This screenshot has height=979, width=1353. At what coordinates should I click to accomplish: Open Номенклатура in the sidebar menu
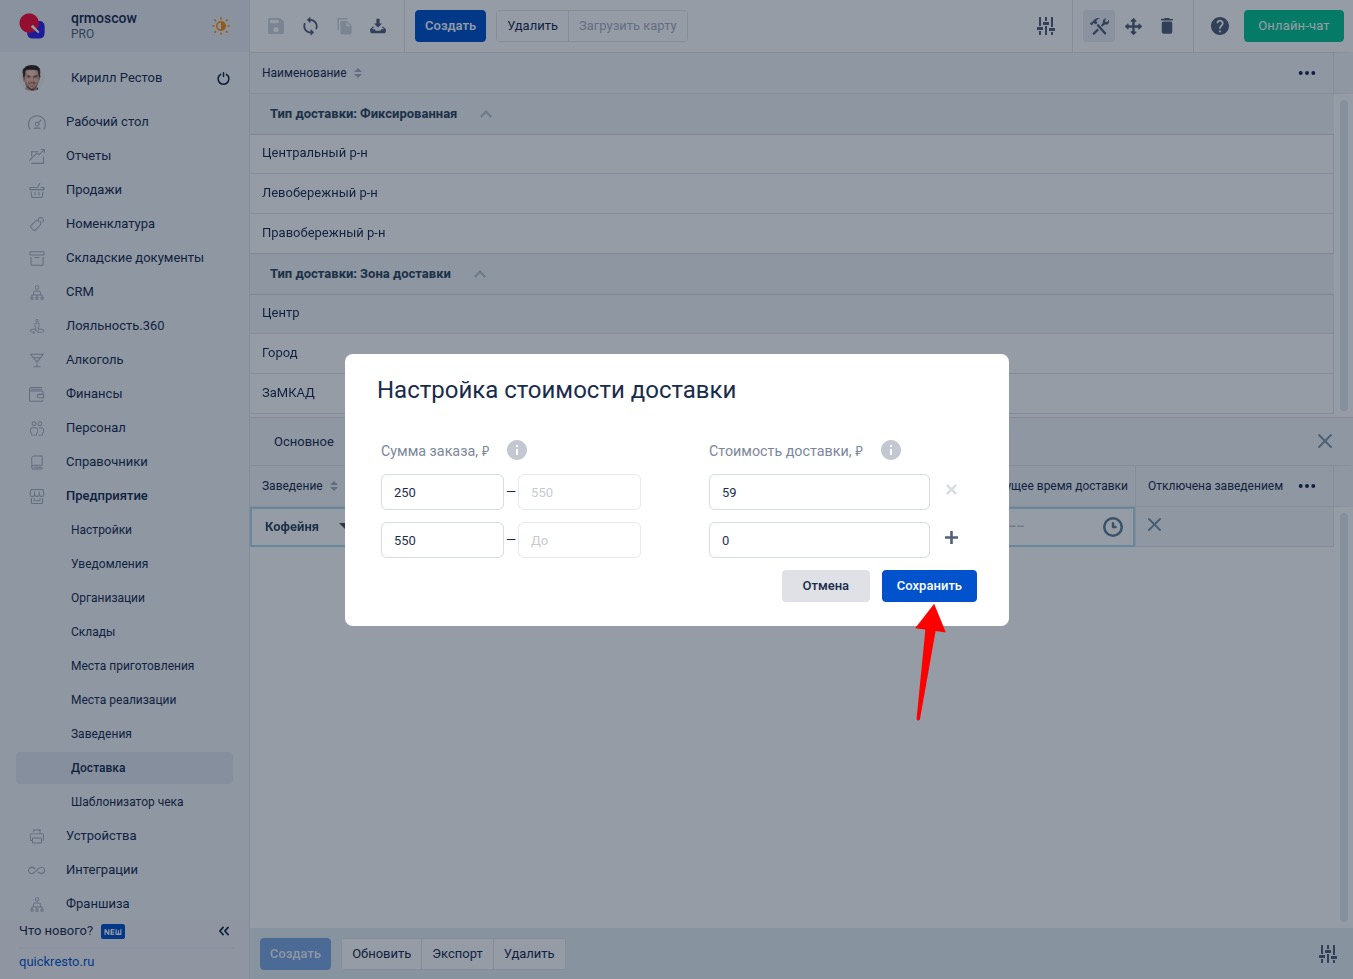(x=110, y=224)
